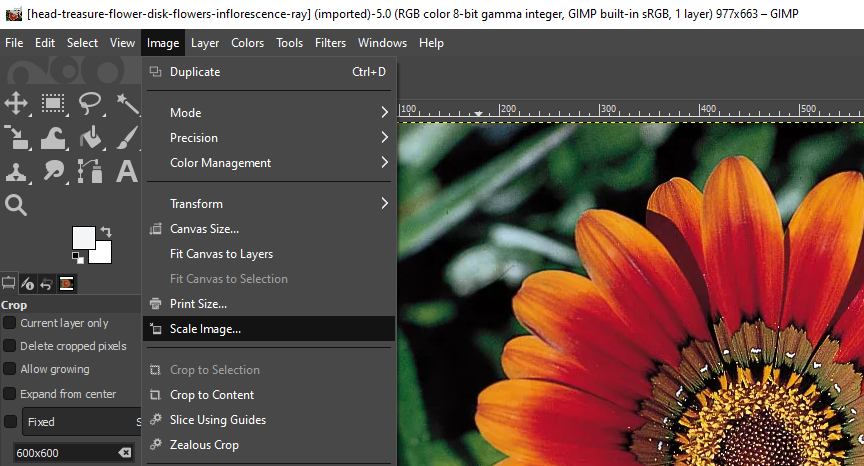
Task: Expand the Mode submenu arrow
Action: 385,112
